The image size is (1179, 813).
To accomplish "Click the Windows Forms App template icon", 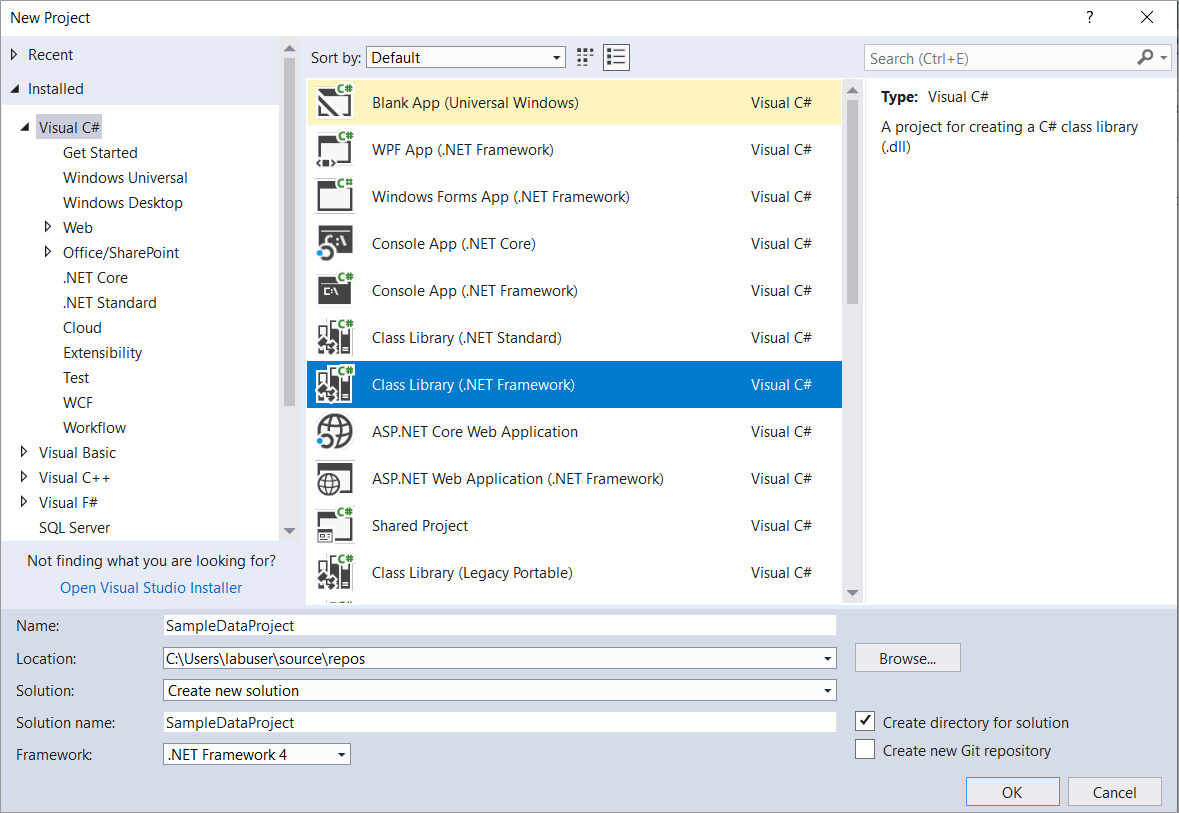I will (335, 197).
